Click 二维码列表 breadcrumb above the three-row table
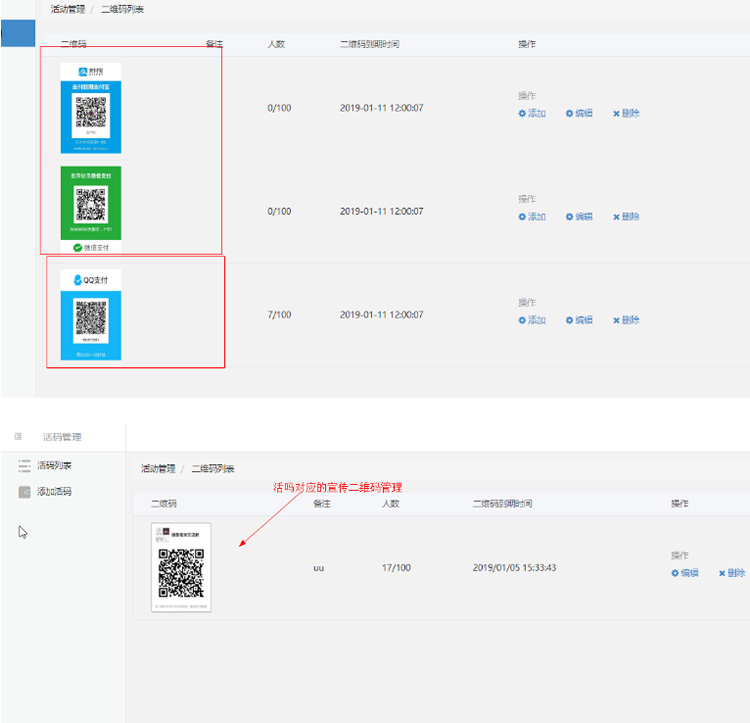 point(122,10)
